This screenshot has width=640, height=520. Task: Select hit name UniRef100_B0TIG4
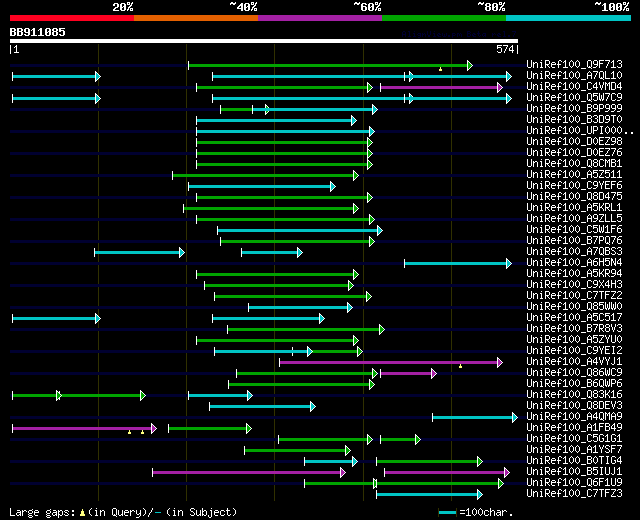coord(574,461)
